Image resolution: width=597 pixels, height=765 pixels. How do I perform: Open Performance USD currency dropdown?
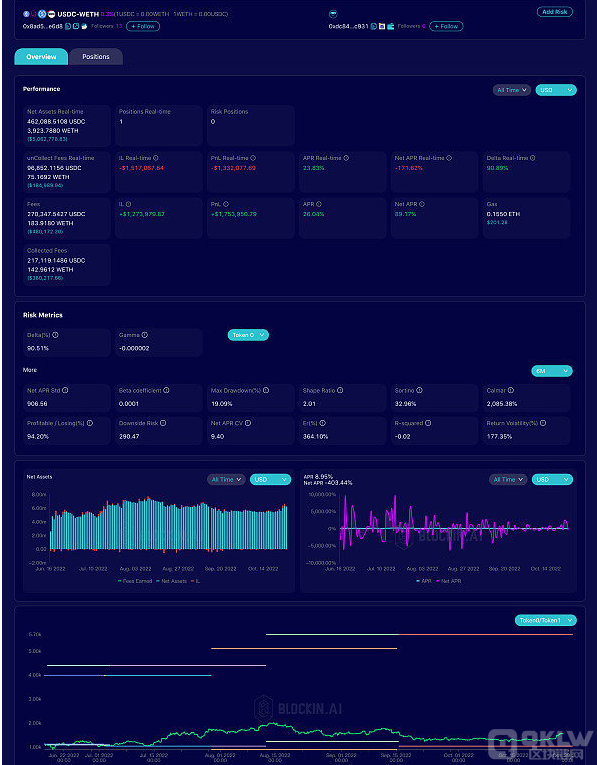[x=556, y=90]
